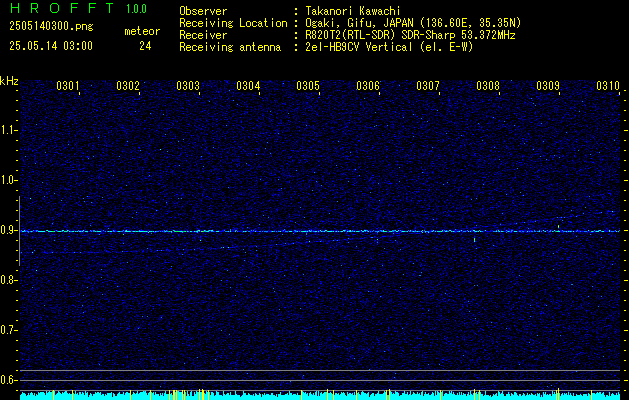This screenshot has height=400, width=629.
Task: Click the kHz axis unit label
Action: [x=9, y=81]
